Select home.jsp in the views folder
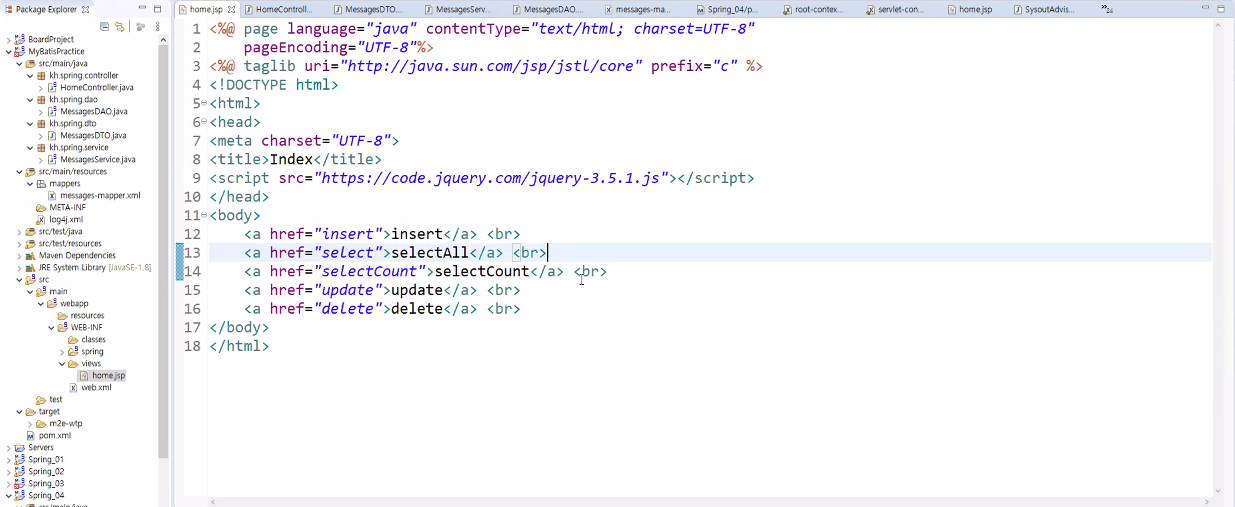 109,375
